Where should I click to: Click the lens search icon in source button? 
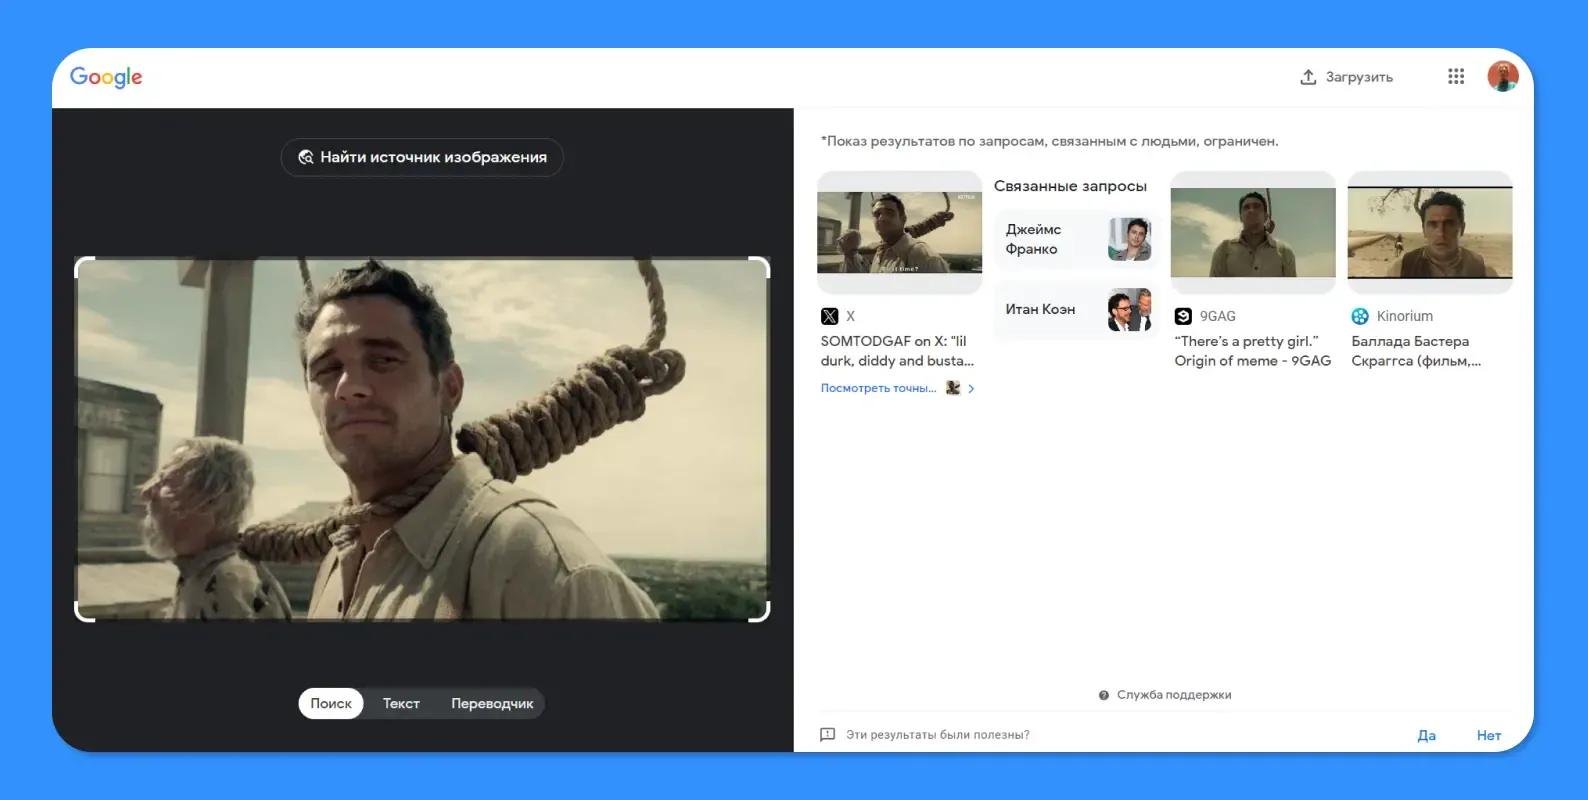[x=306, y=157]
